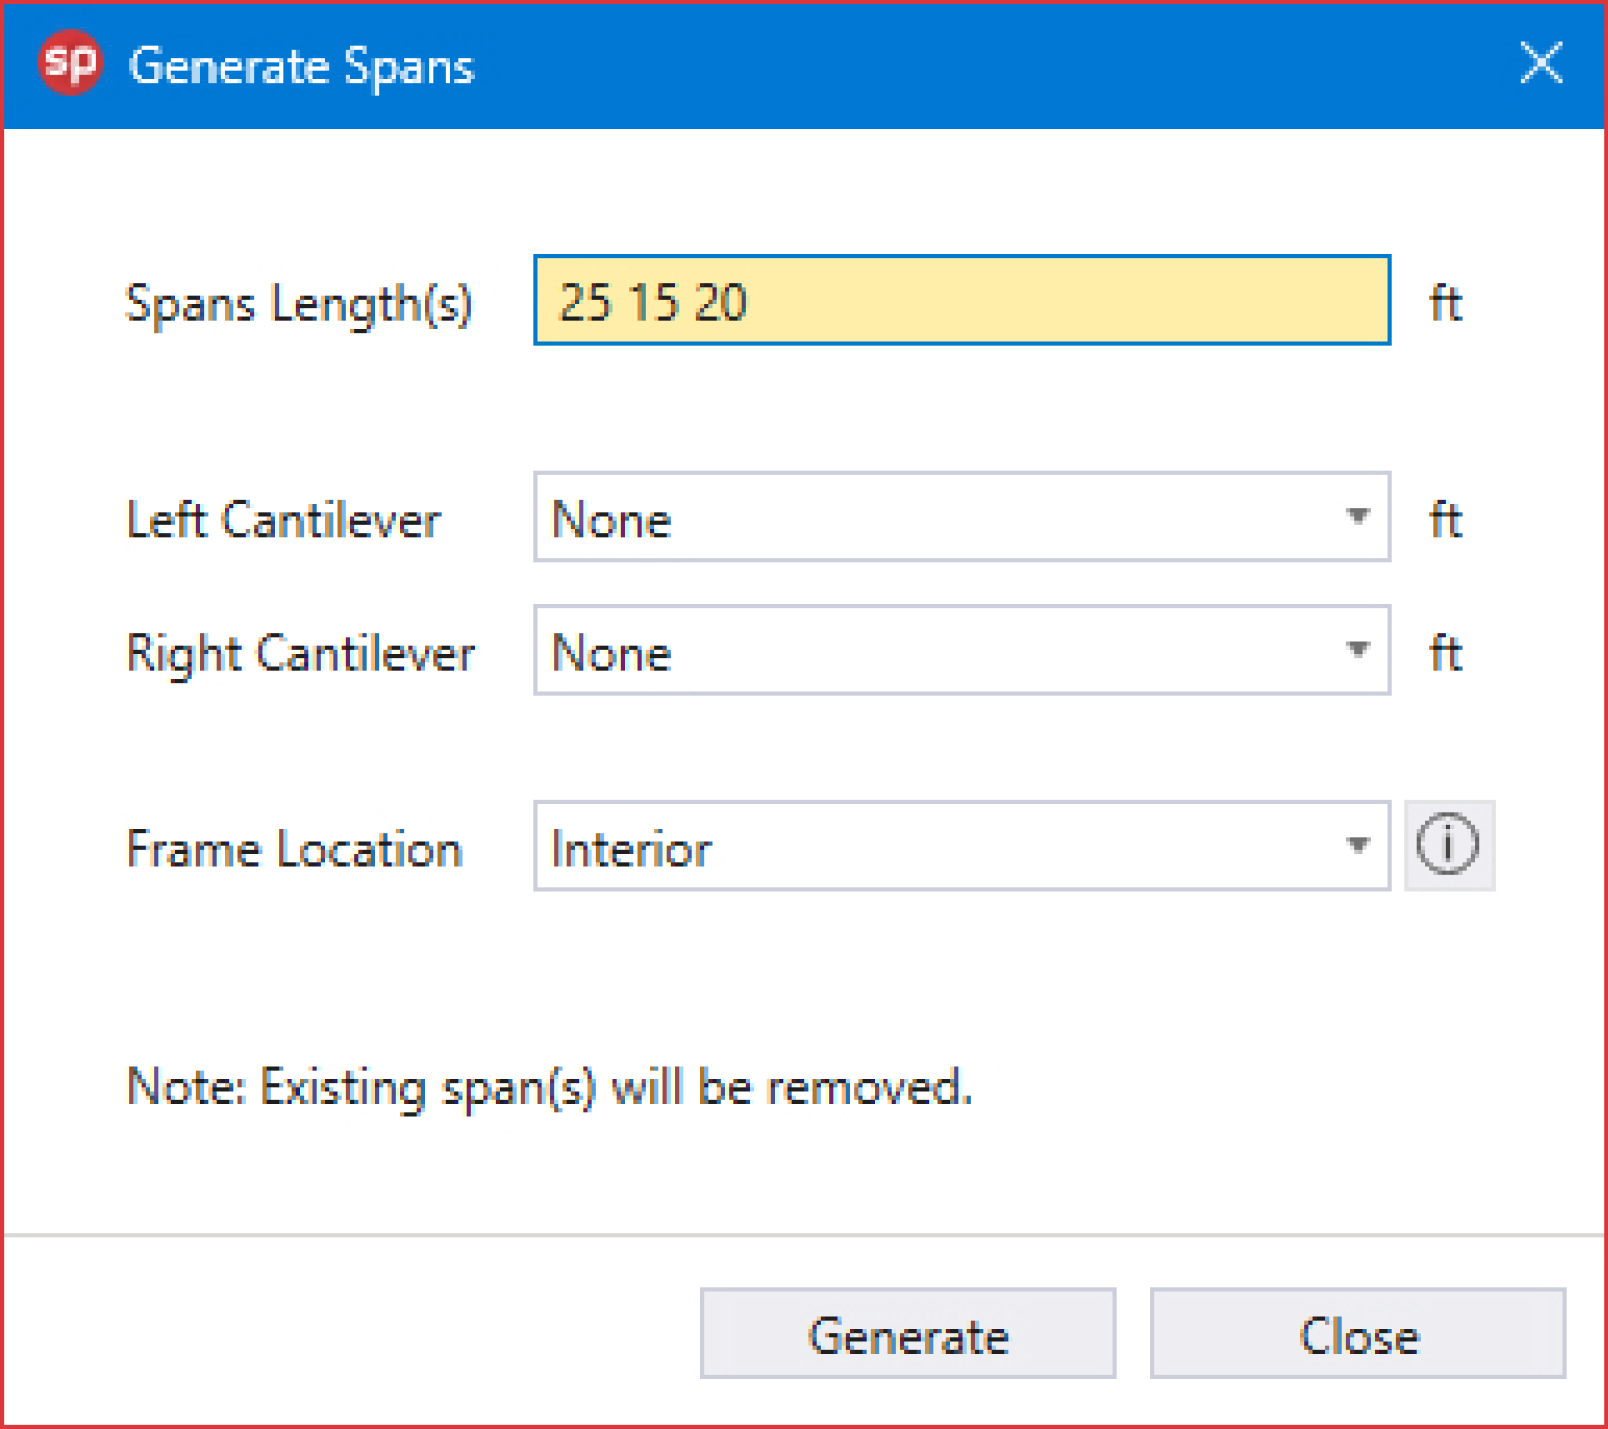The image size is (1608, 1429).
Task: Open the Frame Location info icon
Action: click(1448, 846)
